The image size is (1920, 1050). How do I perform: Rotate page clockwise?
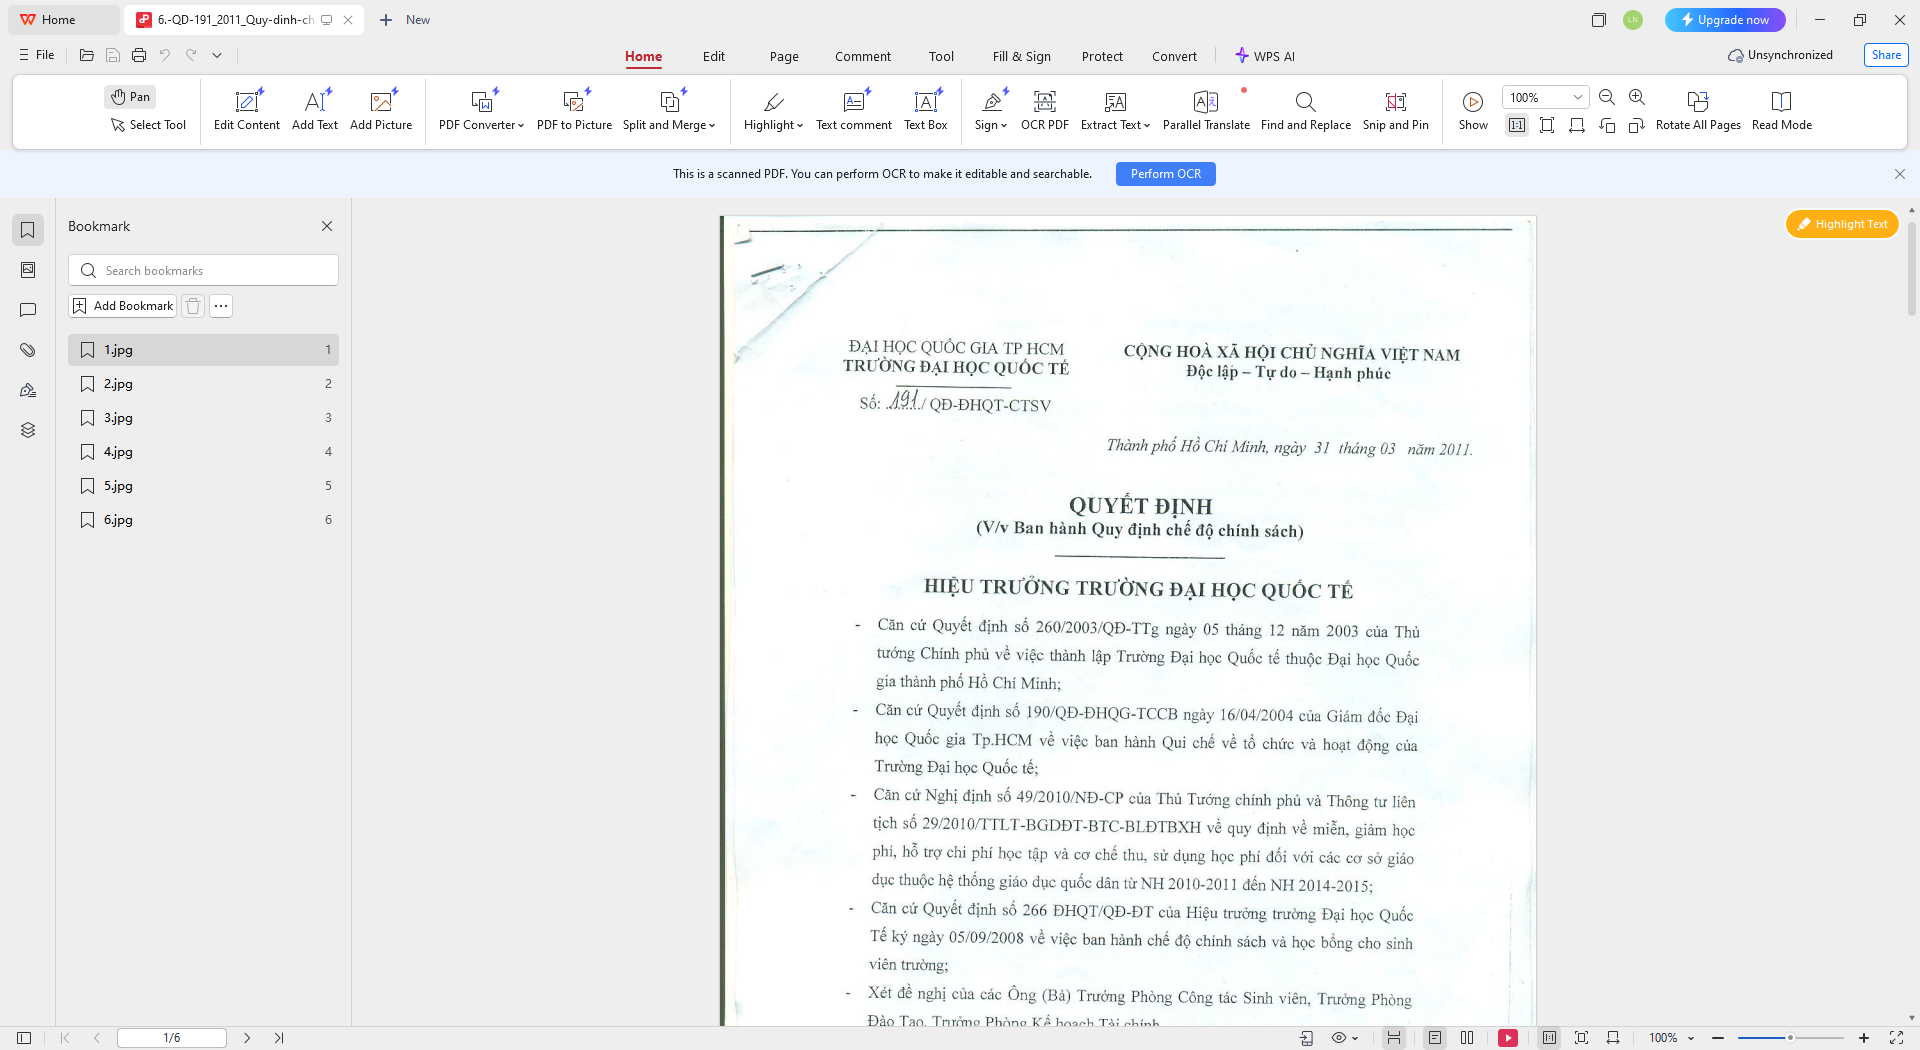1637,125
